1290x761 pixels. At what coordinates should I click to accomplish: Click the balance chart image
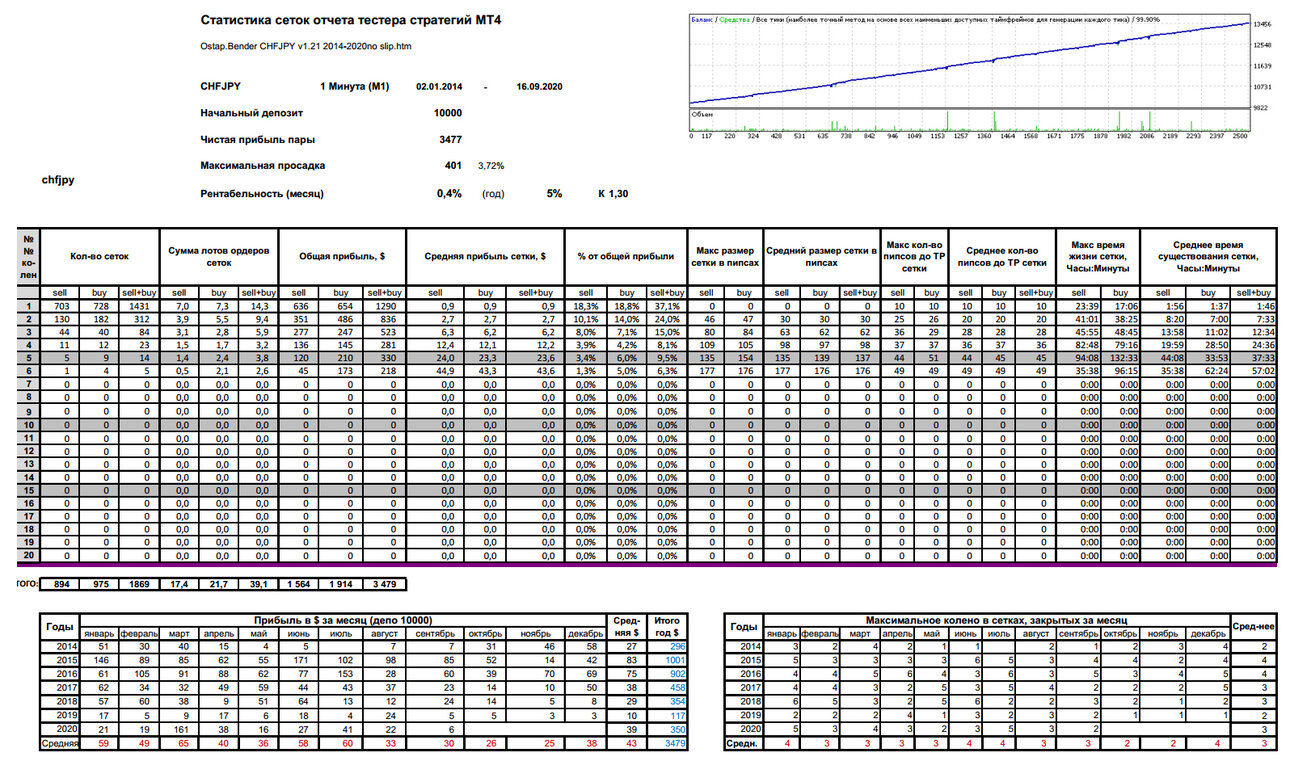970,76
